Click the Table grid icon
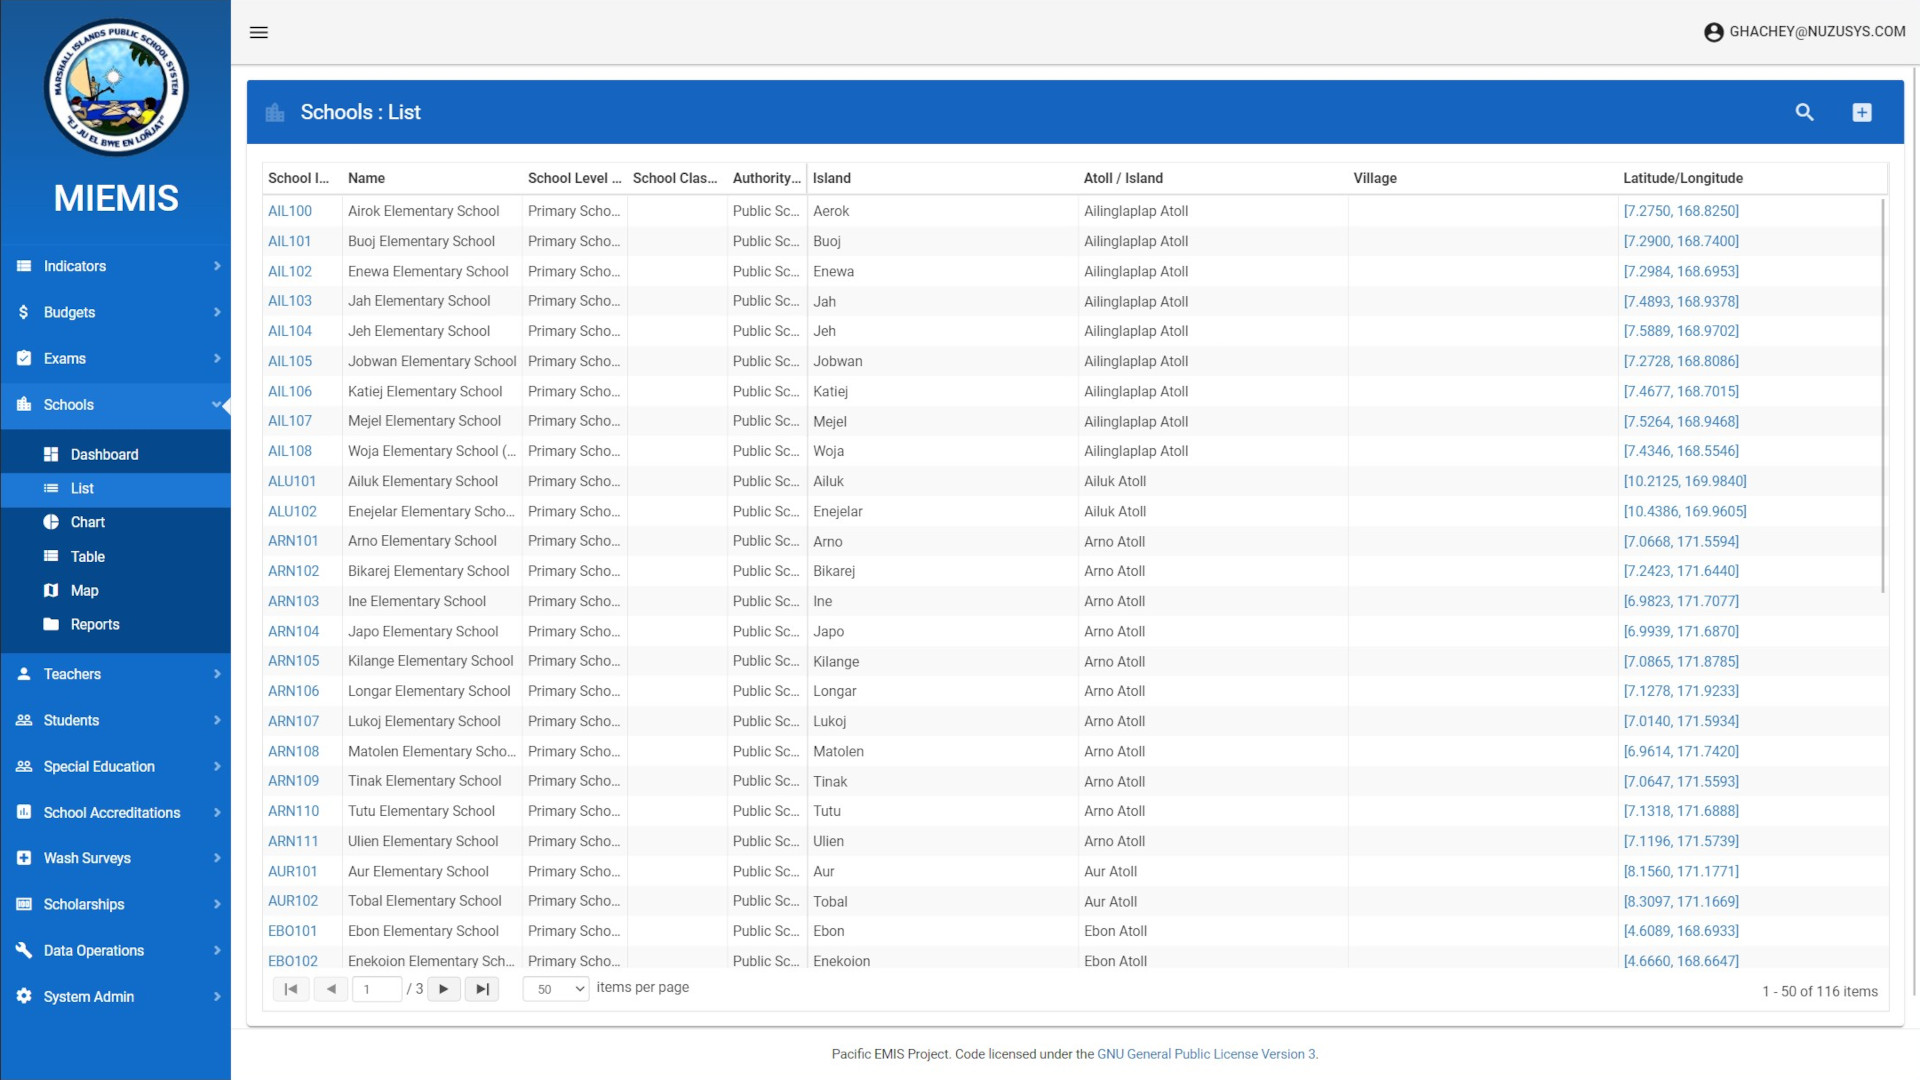1920x1080 pixels. point(51,556)
